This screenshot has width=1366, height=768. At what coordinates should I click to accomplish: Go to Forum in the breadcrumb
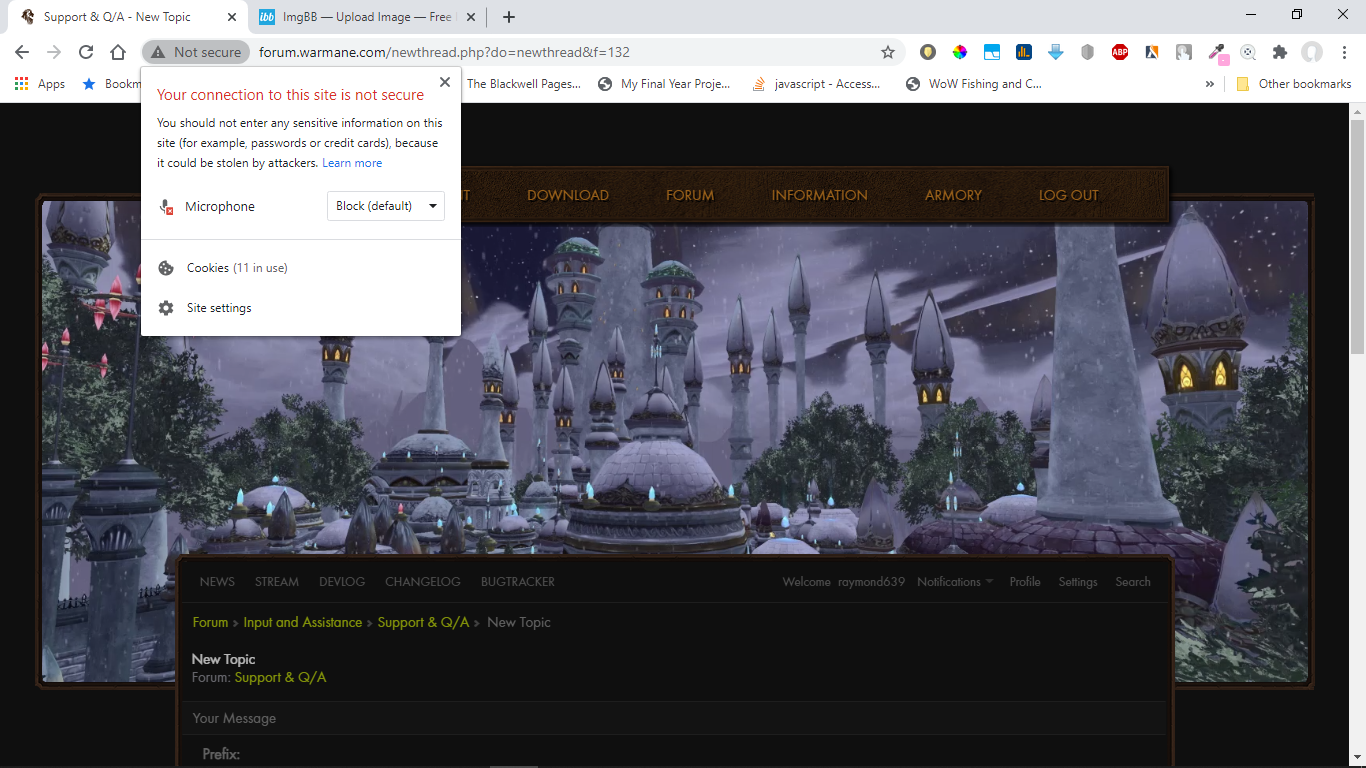tap(210, 622)
